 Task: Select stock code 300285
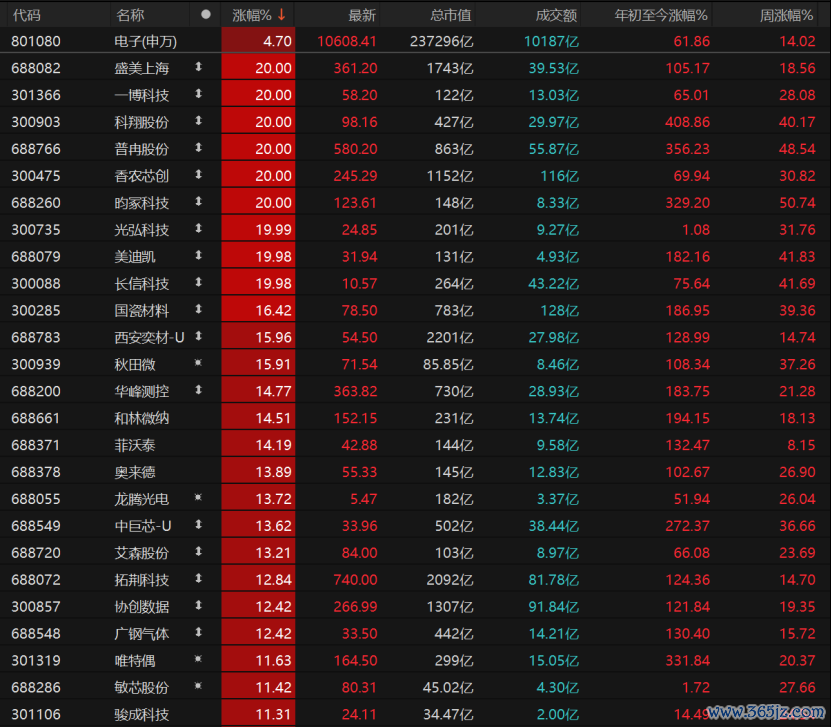click(x=36, y=311)
